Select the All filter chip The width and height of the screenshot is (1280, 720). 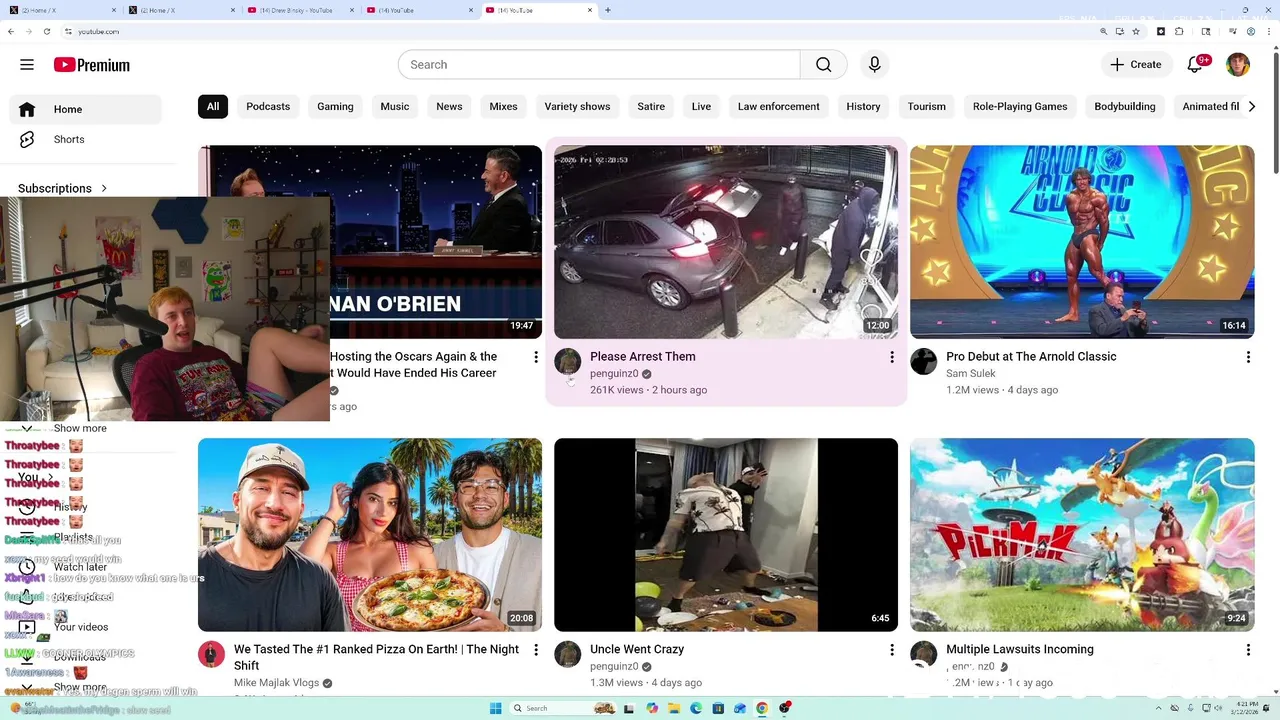[213, 106]
